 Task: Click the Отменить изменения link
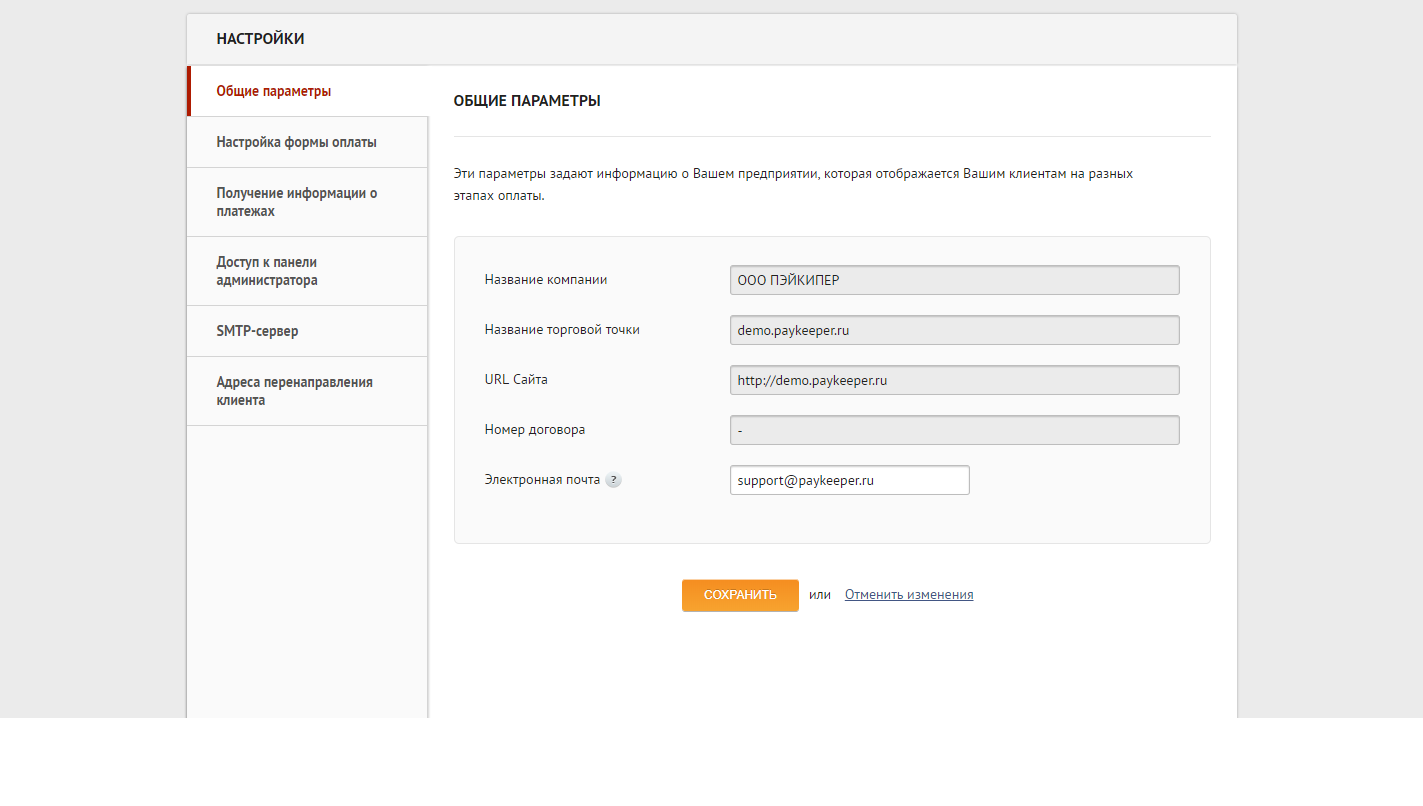pos(908,594)
